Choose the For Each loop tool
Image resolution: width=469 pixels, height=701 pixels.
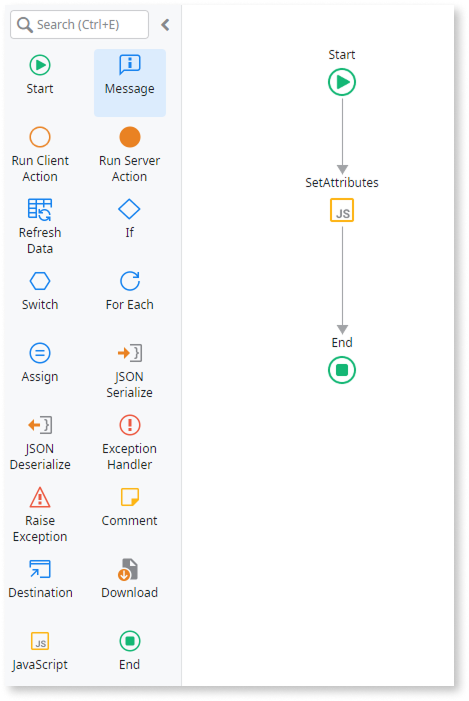[130, 291]
